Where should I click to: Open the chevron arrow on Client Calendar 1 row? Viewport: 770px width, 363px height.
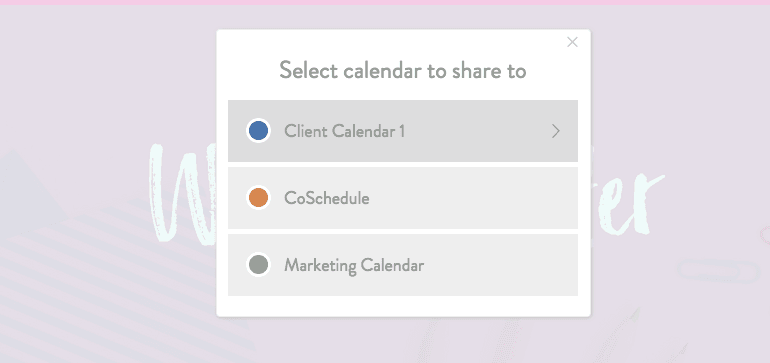555,131
